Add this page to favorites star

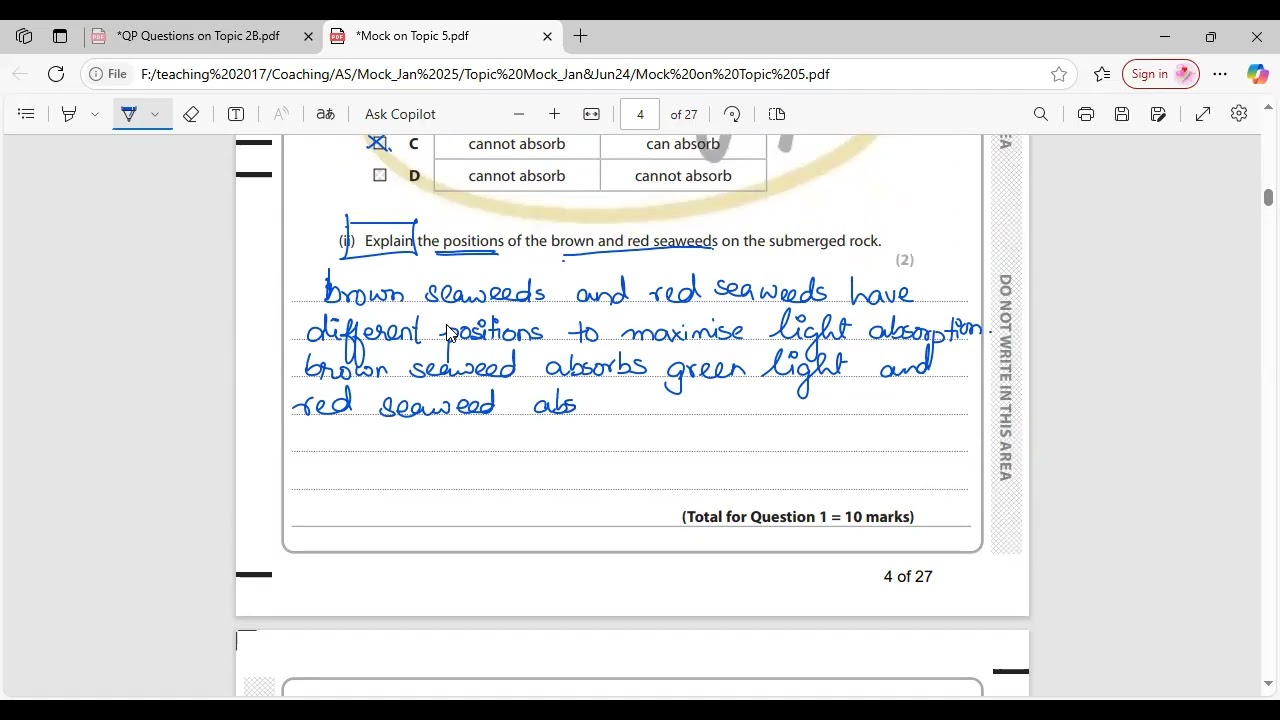[x=1059, y=74]
